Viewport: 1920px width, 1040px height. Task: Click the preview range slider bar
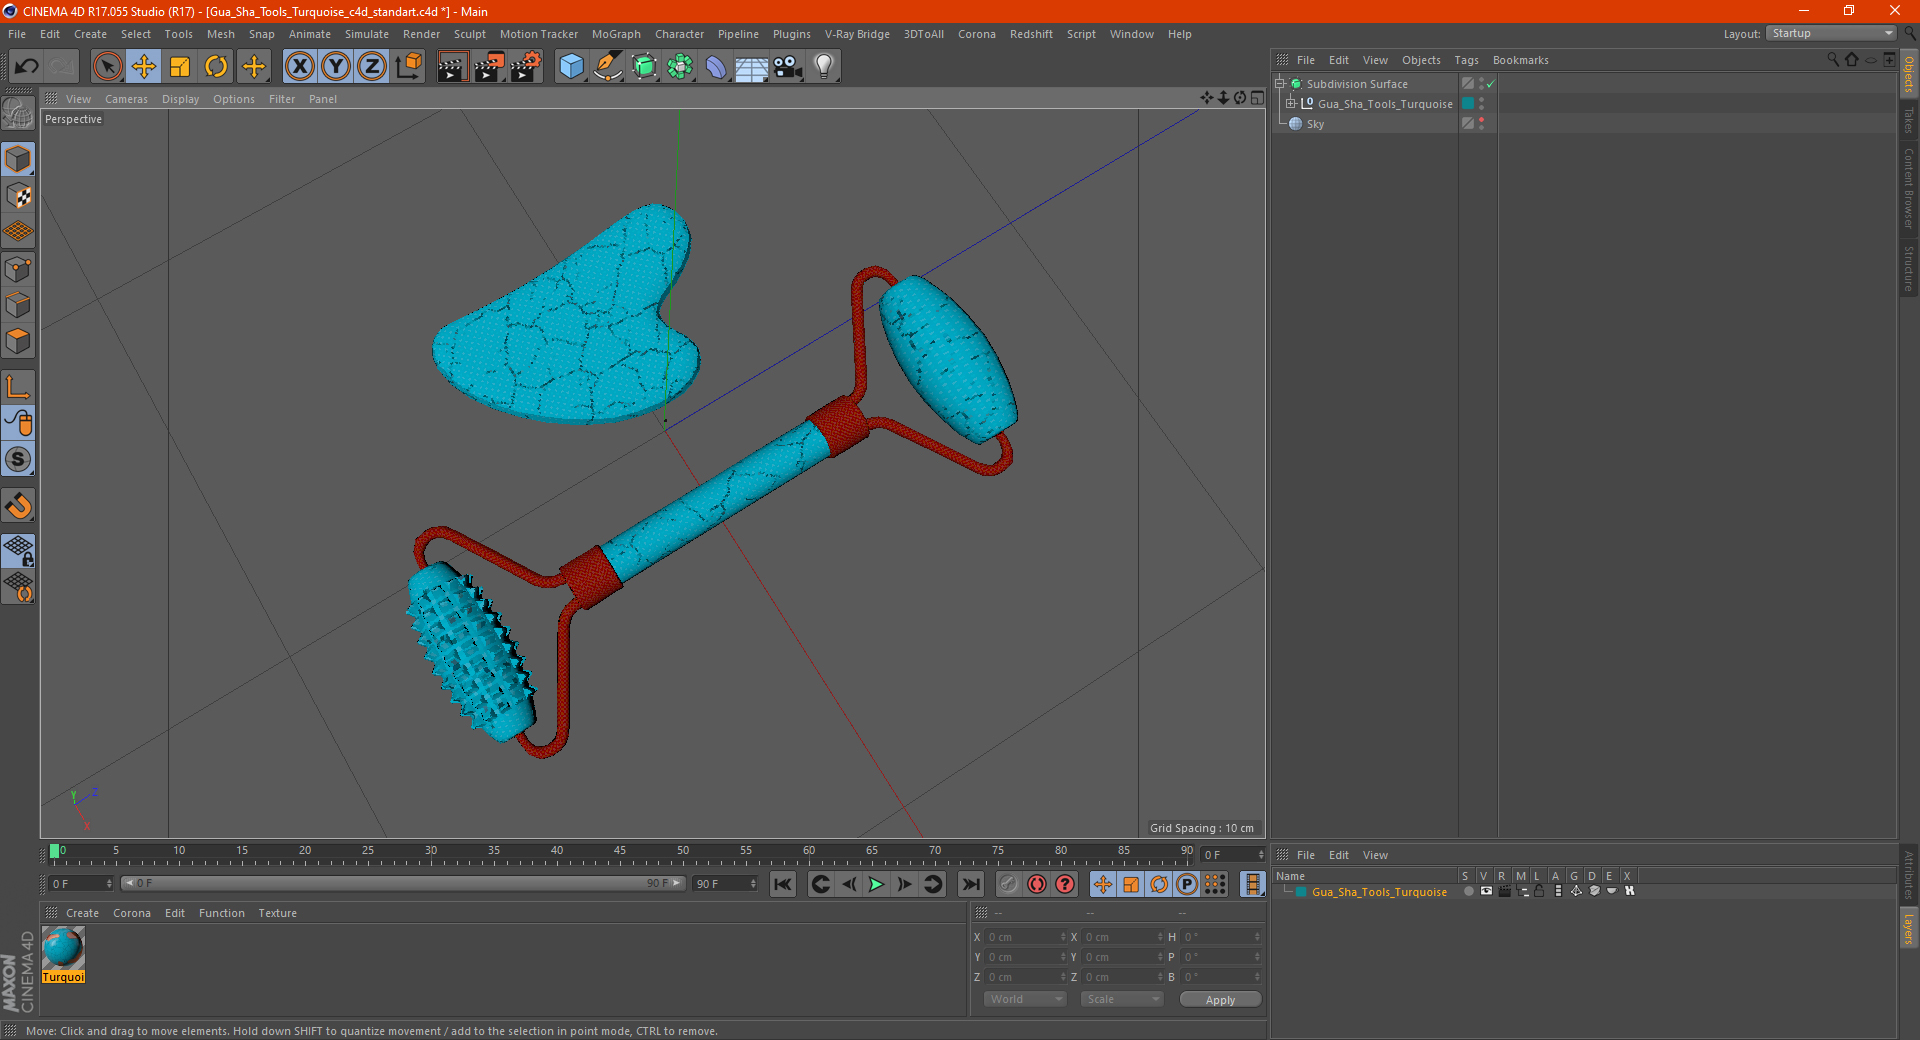point(402,883)
